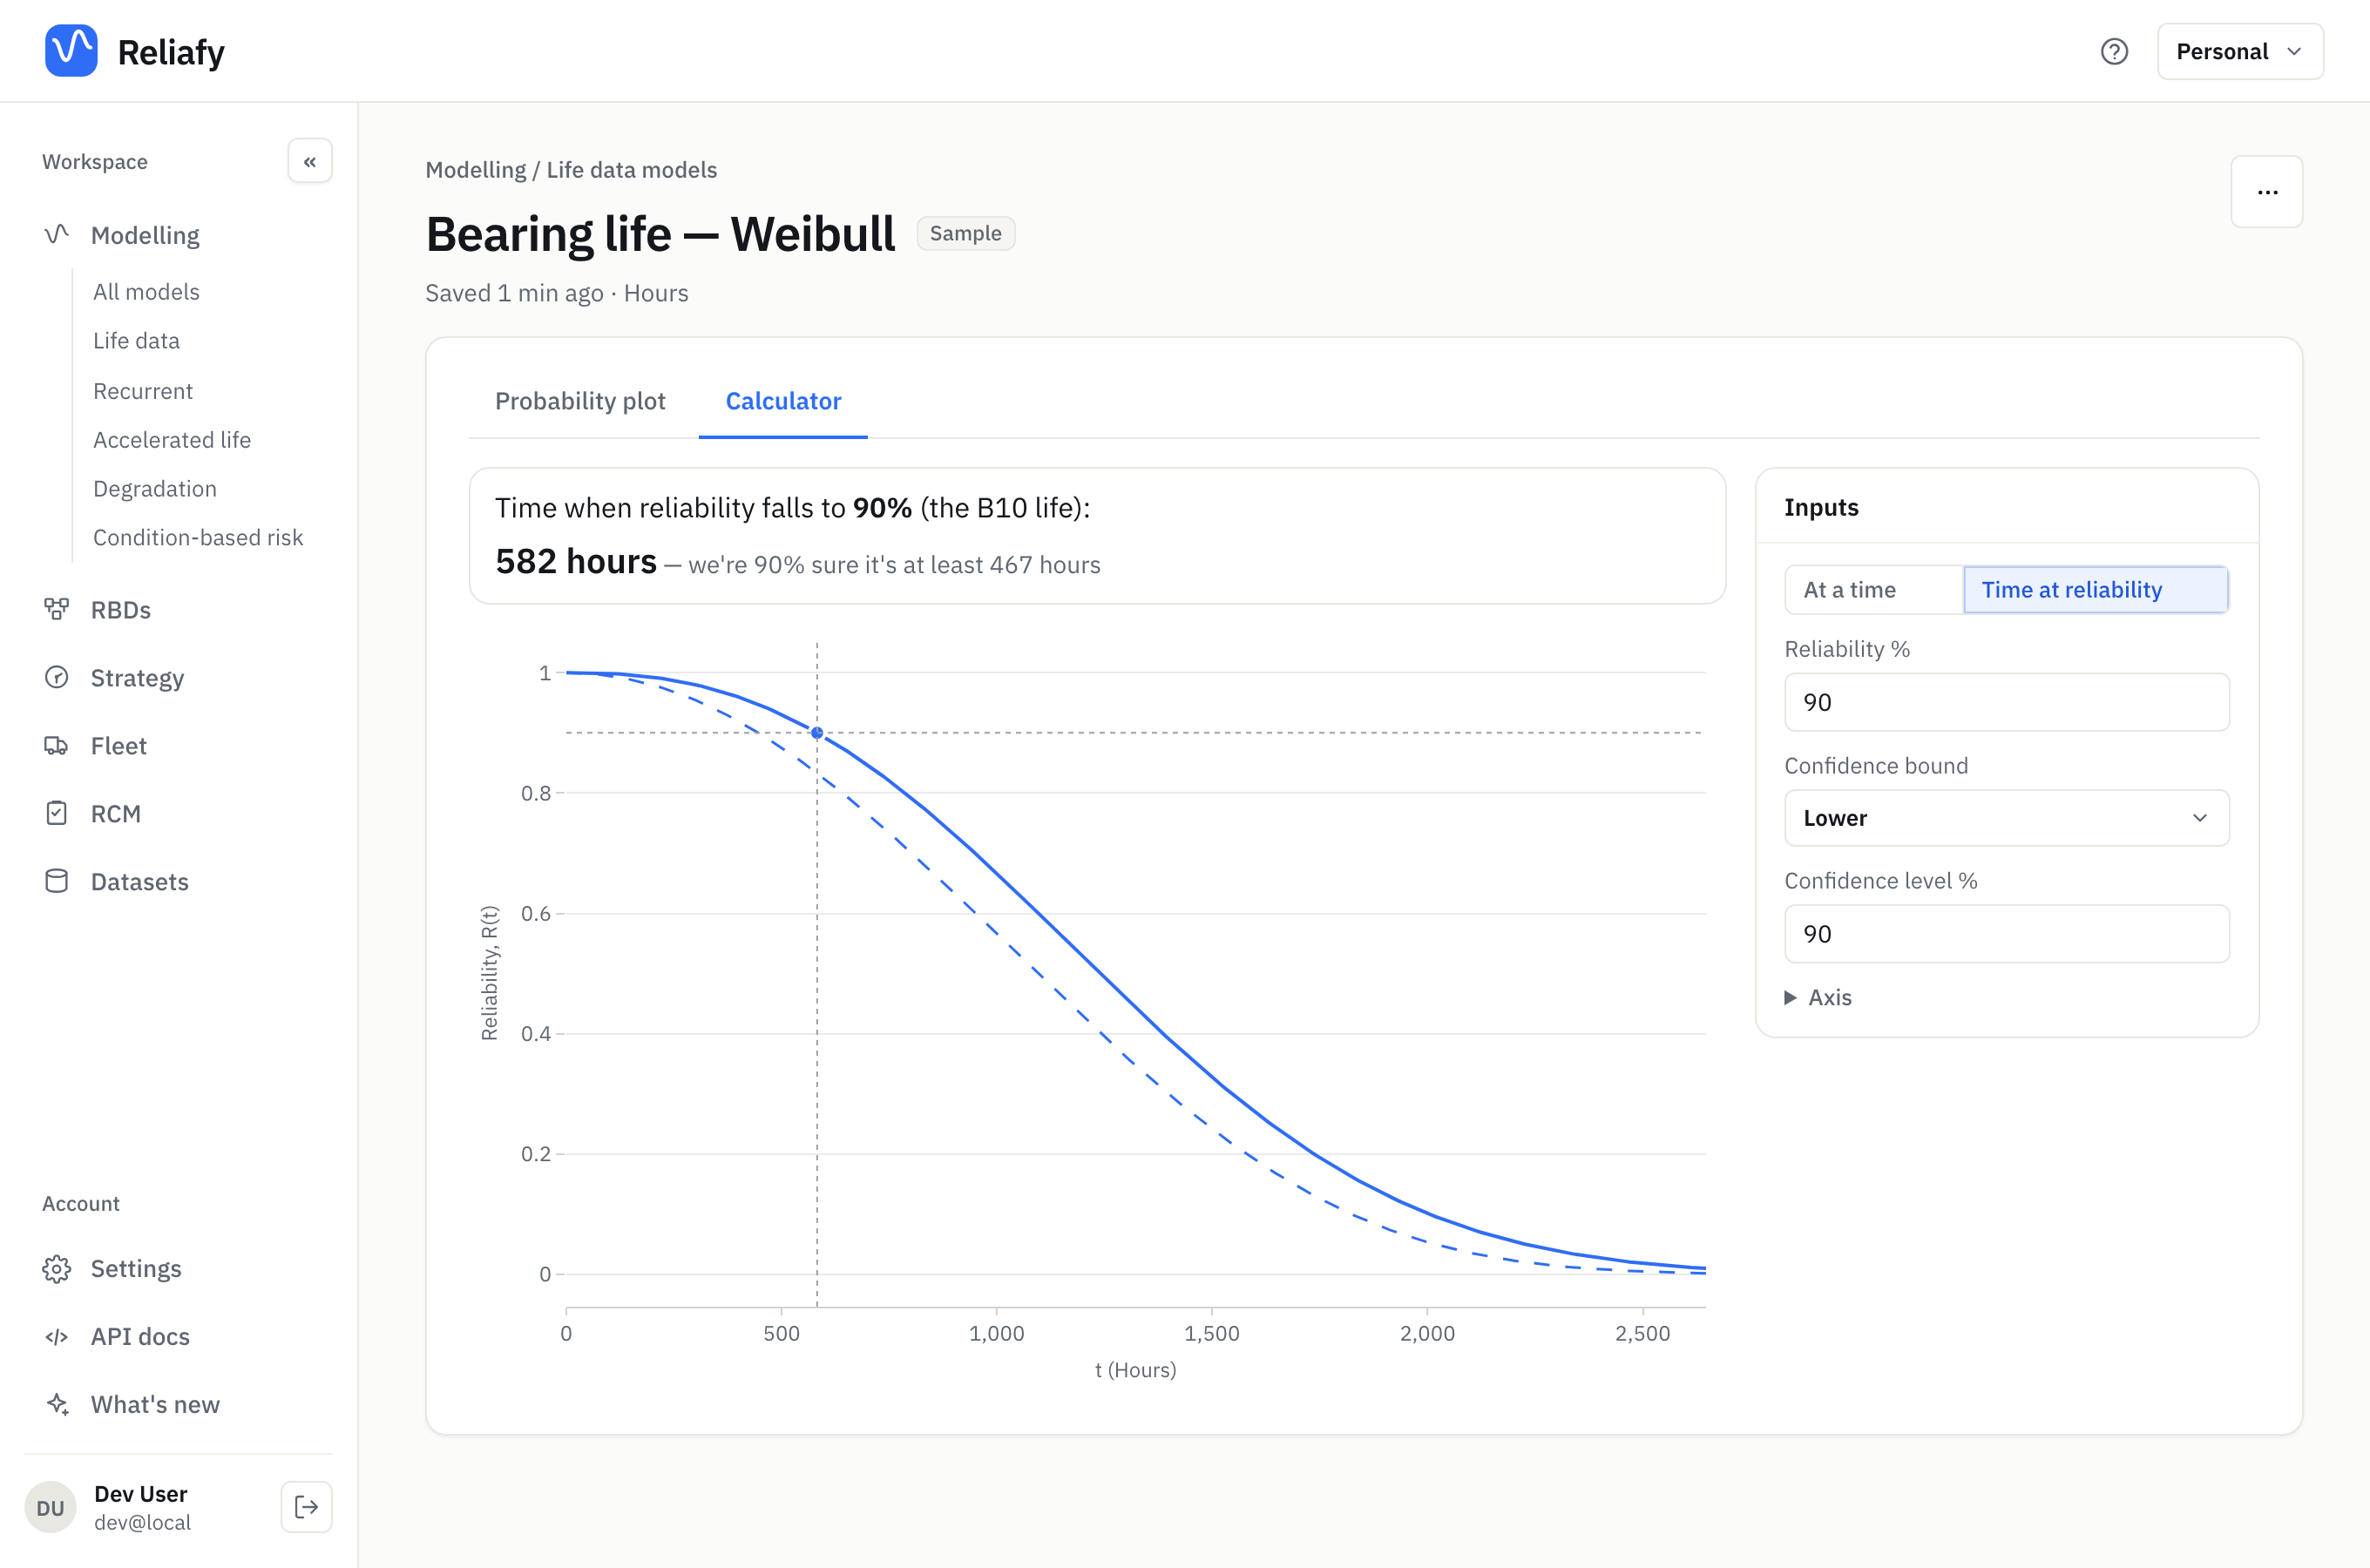The image size is (2370, 1568).
Task: Select the Calculator tab
Action: (783, 401)
